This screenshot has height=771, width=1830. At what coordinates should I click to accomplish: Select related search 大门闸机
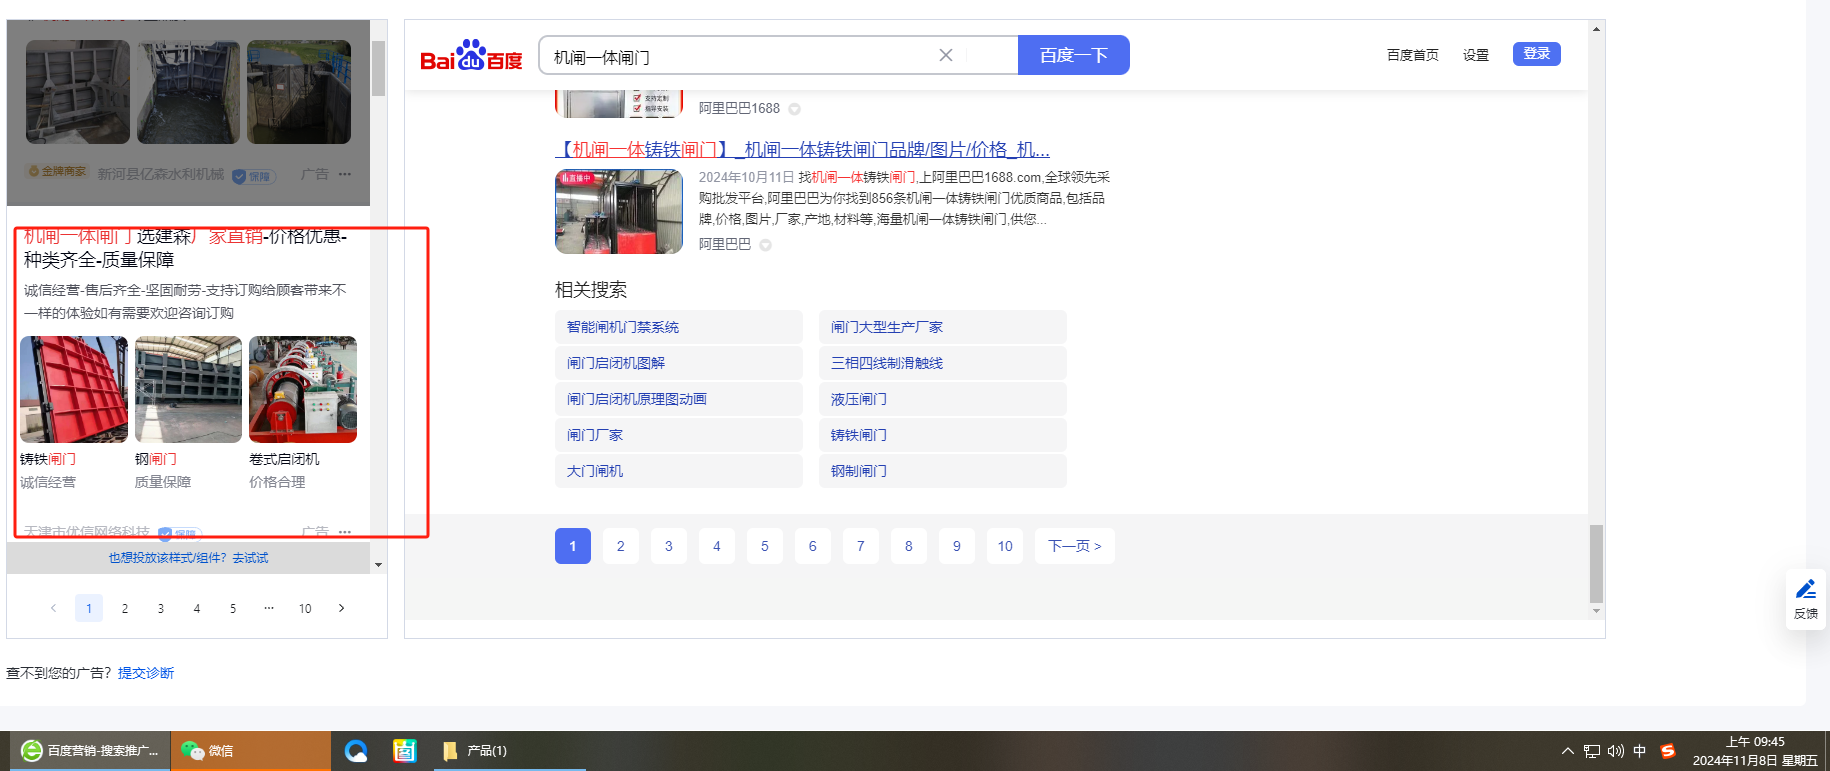[x=679, y=471]
